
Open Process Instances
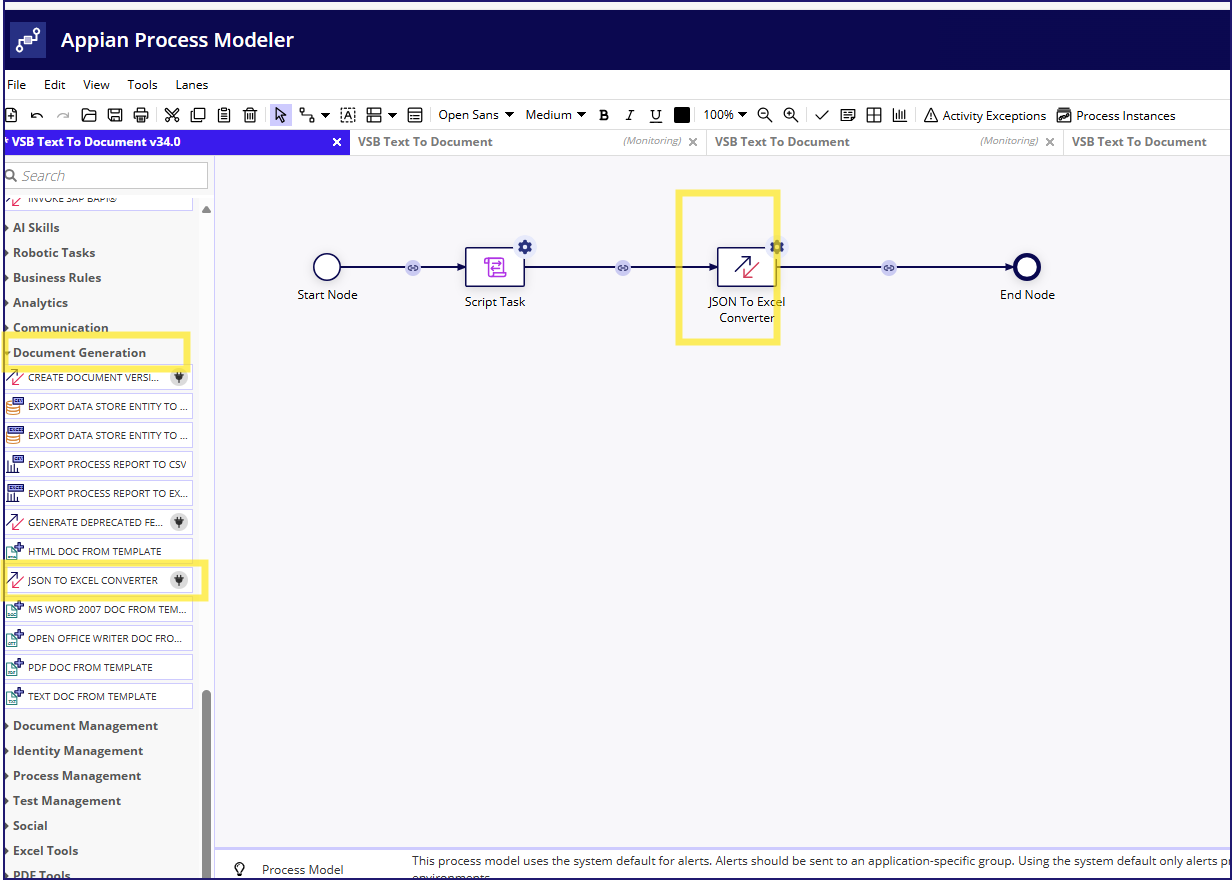coord(1116,115)
